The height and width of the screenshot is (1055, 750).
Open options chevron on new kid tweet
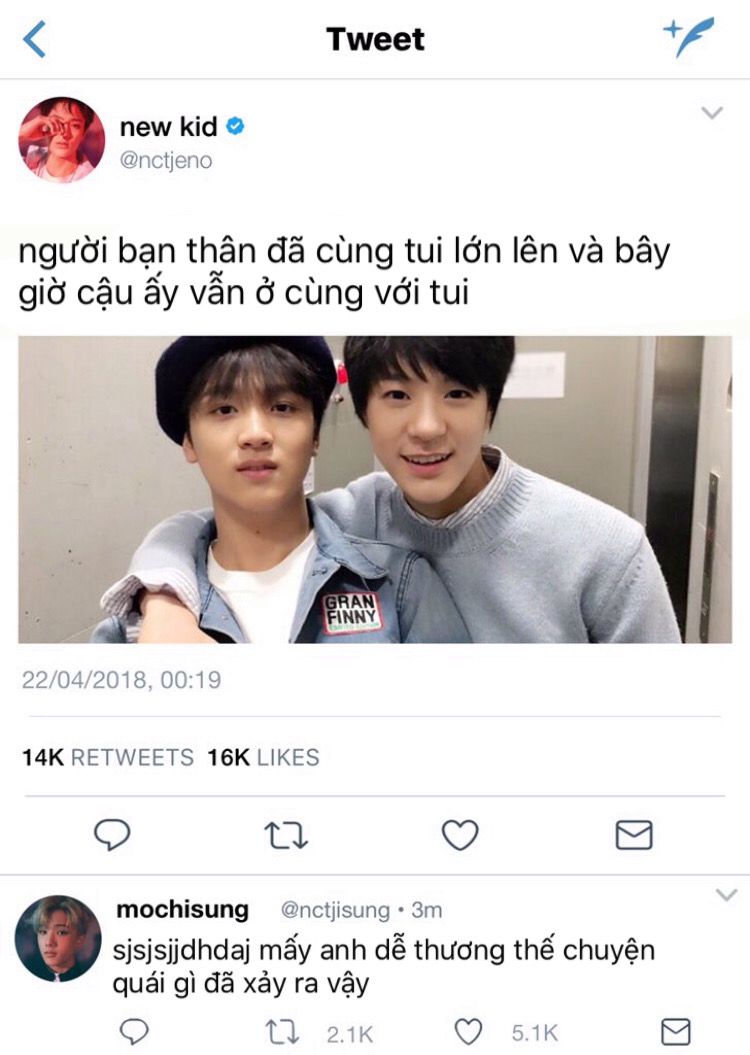(712, 112)
